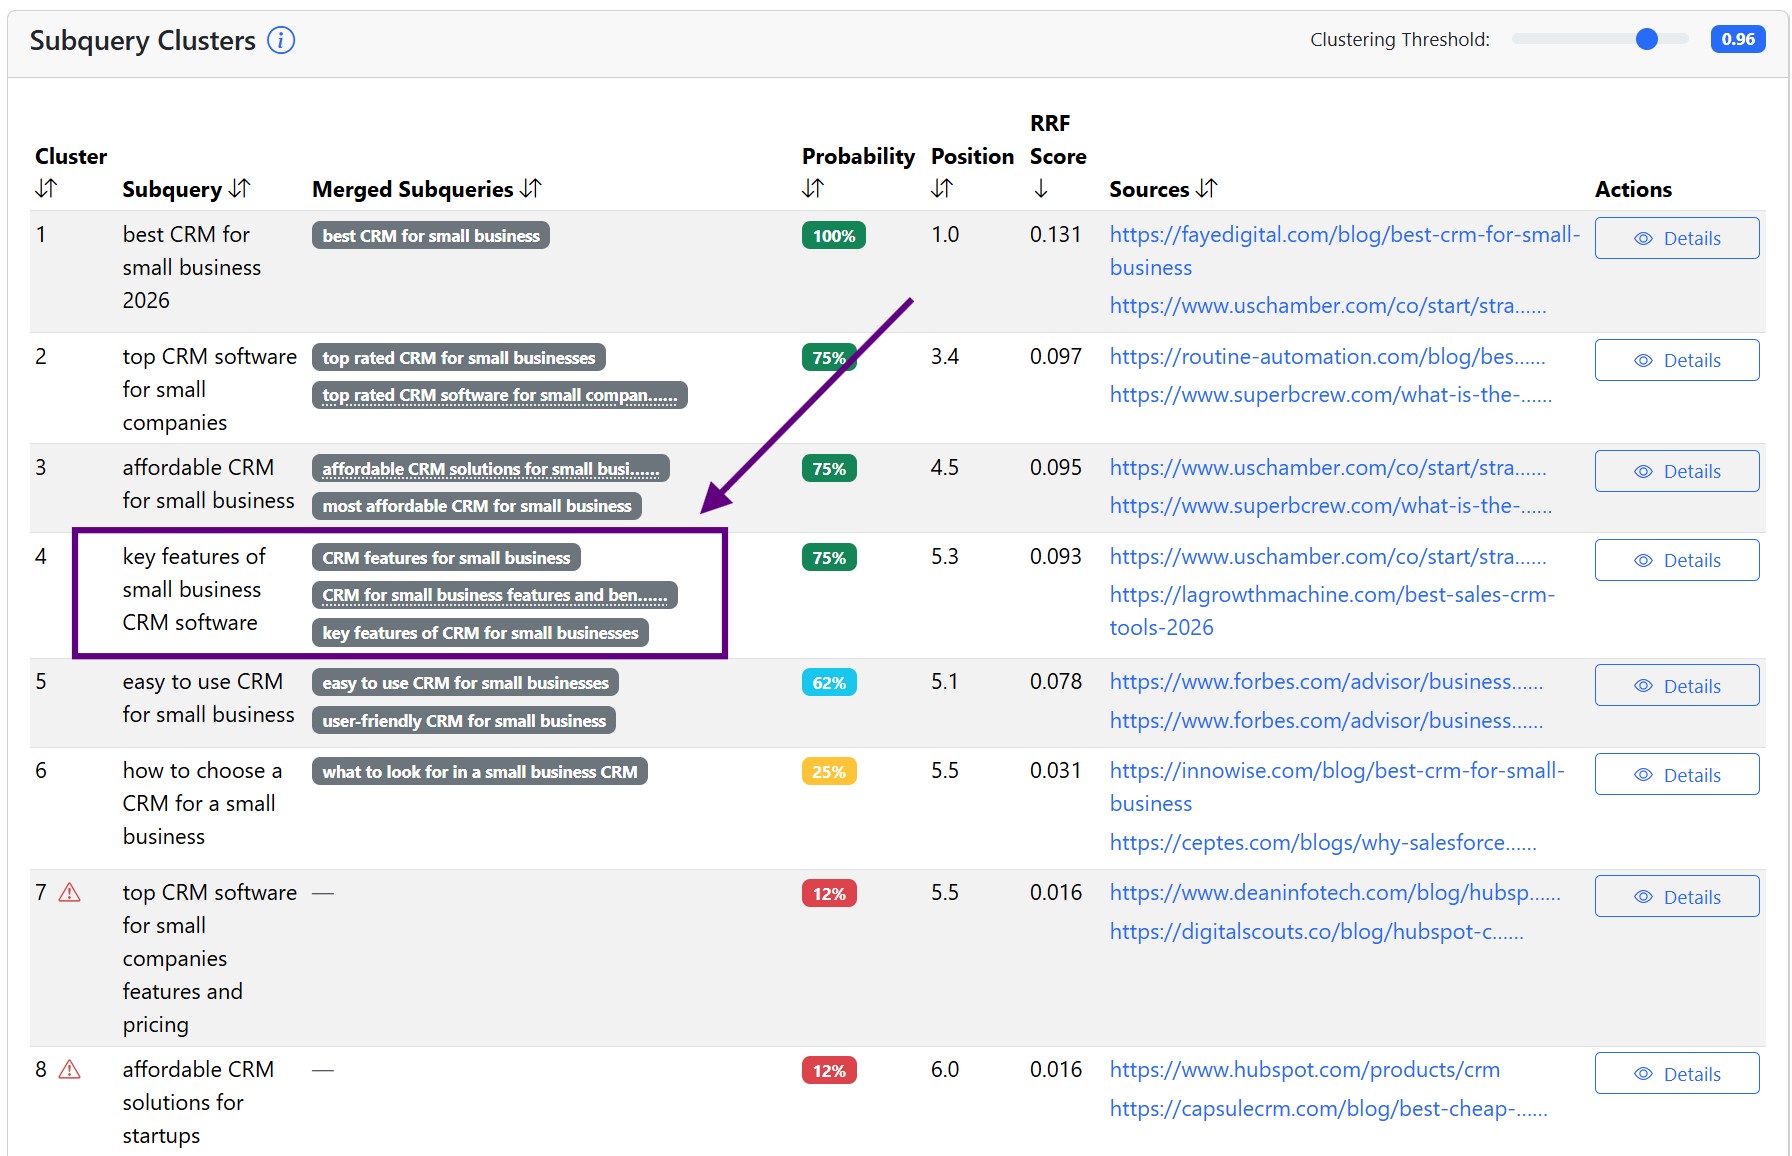Sort by Sources column icon

1207,188
